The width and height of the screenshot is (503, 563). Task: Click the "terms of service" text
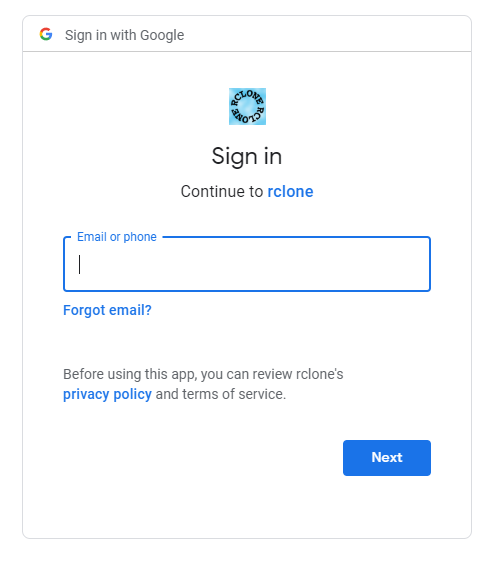coord(234,394)
